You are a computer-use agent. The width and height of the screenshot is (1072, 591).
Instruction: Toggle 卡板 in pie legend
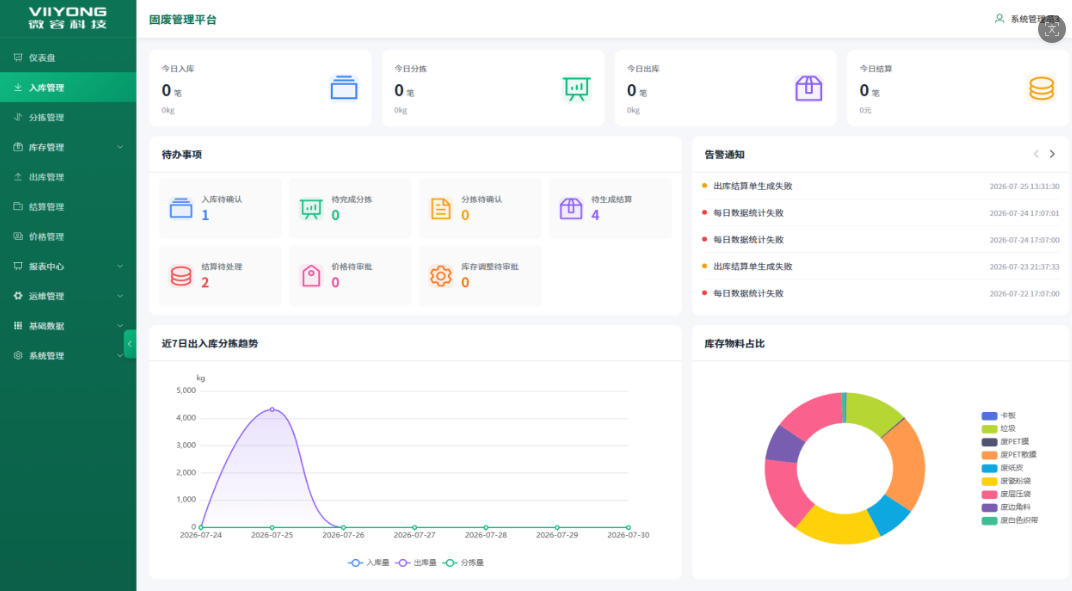[x=998, y=415]
